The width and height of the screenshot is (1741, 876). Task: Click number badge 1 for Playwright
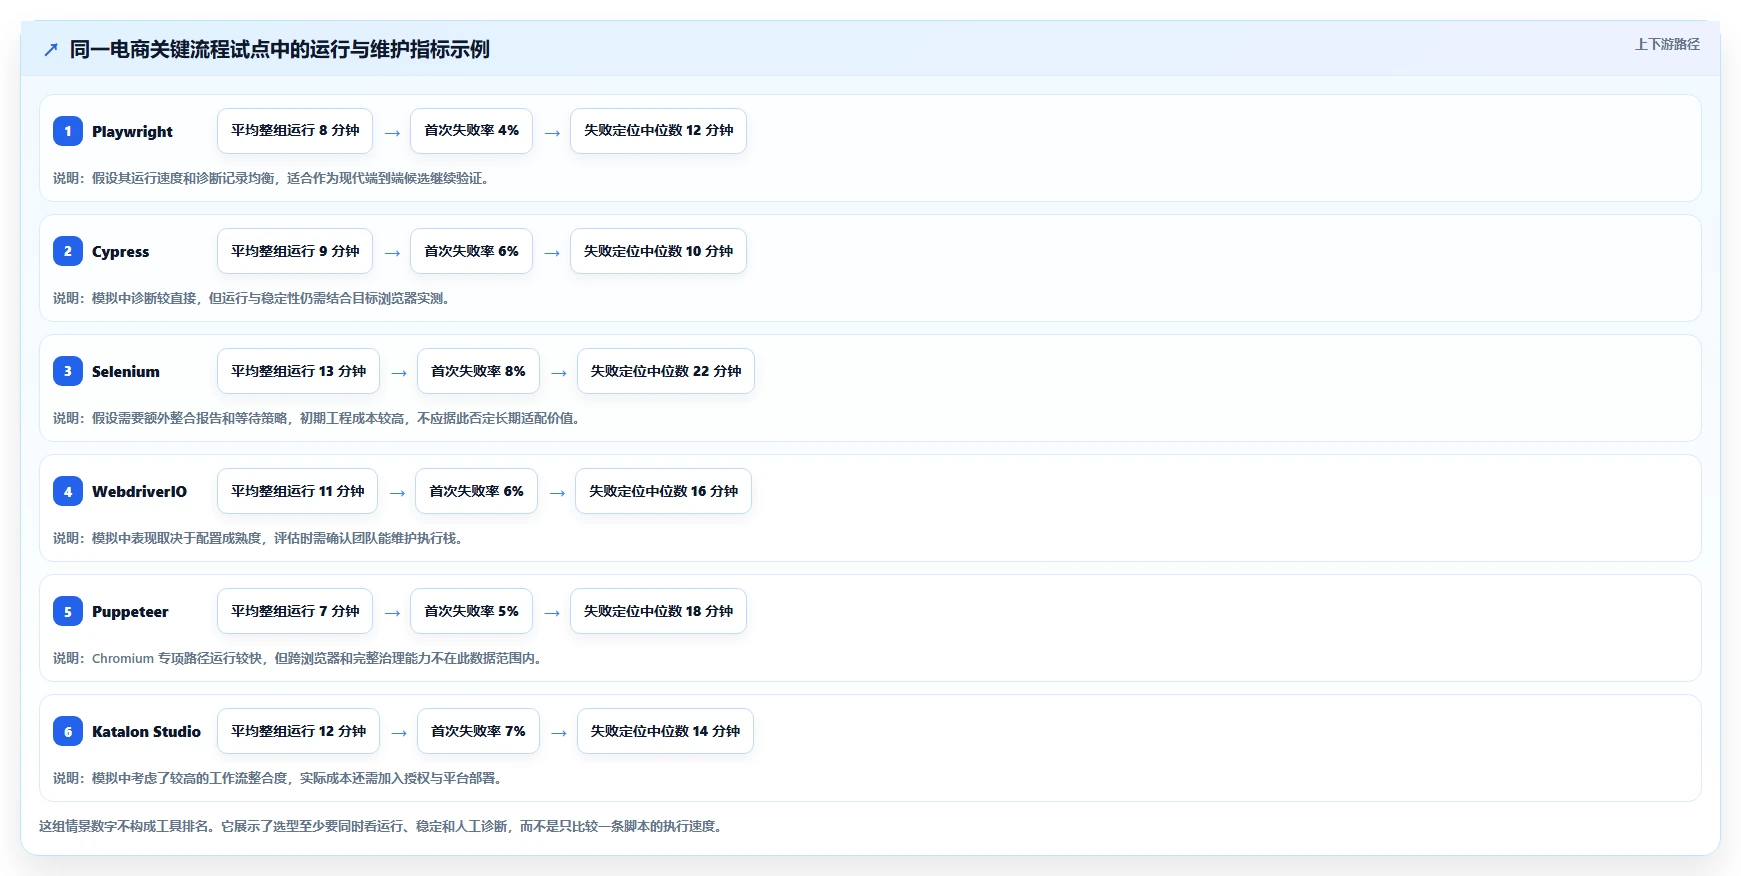pyautogui.click(x=68, y=131)
